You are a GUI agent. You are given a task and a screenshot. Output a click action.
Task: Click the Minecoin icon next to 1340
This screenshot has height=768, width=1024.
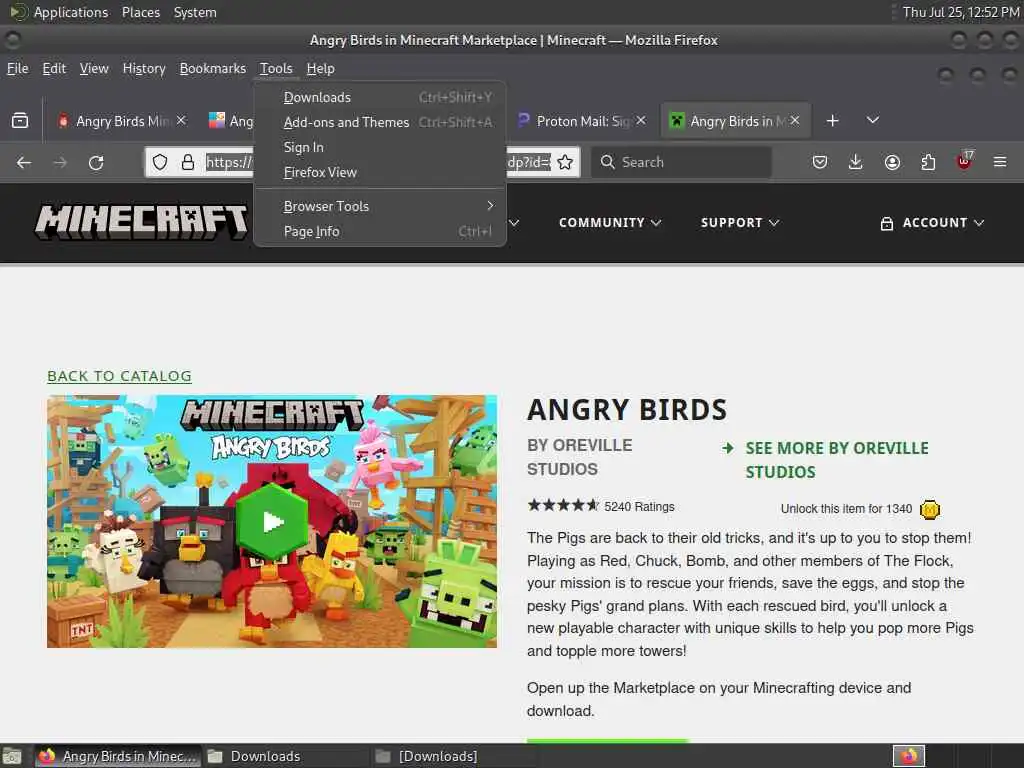coord(929,509)
